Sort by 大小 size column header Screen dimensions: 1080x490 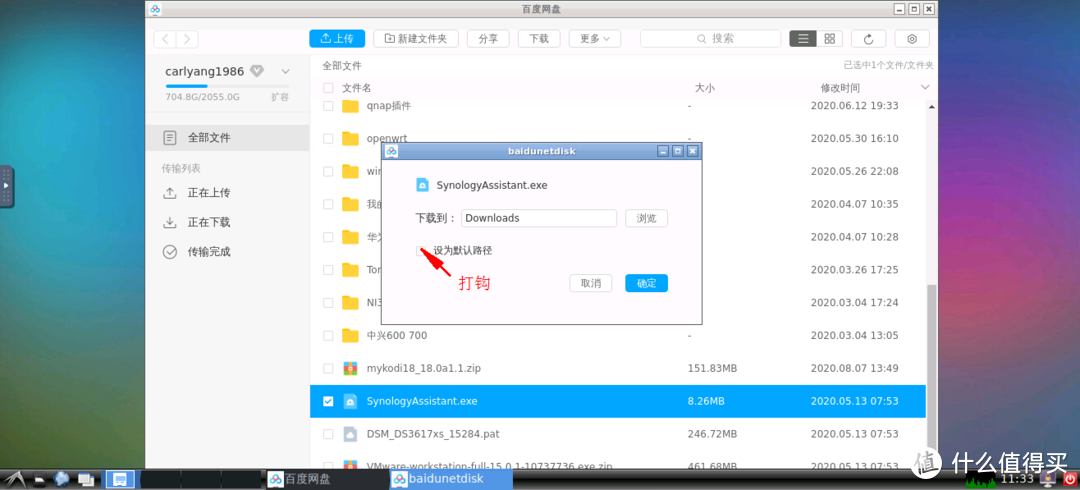tap(705, 88)
